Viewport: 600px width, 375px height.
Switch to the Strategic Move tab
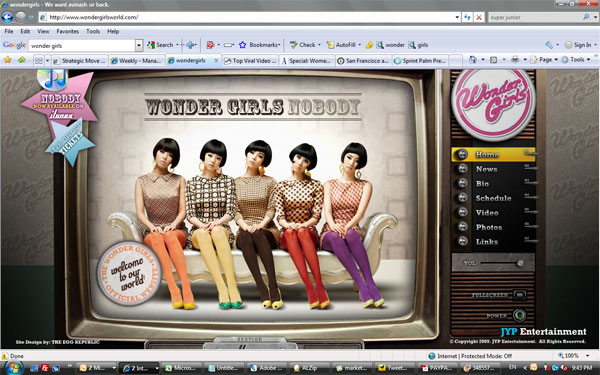coord(80,61)
